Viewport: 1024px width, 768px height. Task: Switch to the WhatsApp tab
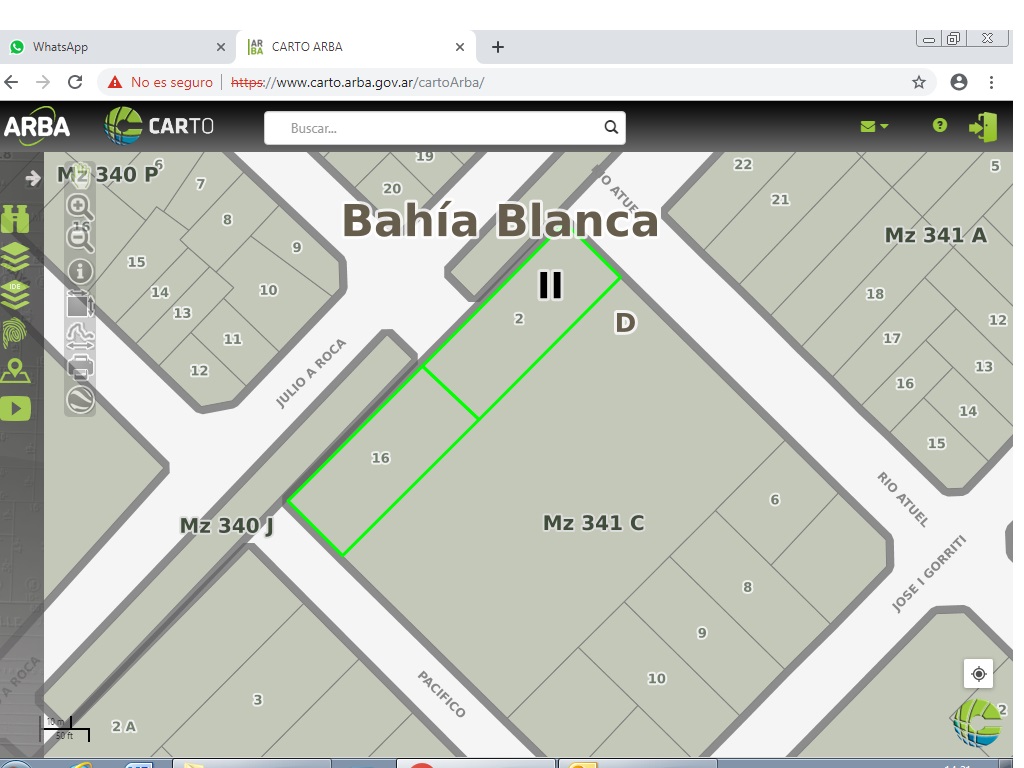(x=118, y=47)
